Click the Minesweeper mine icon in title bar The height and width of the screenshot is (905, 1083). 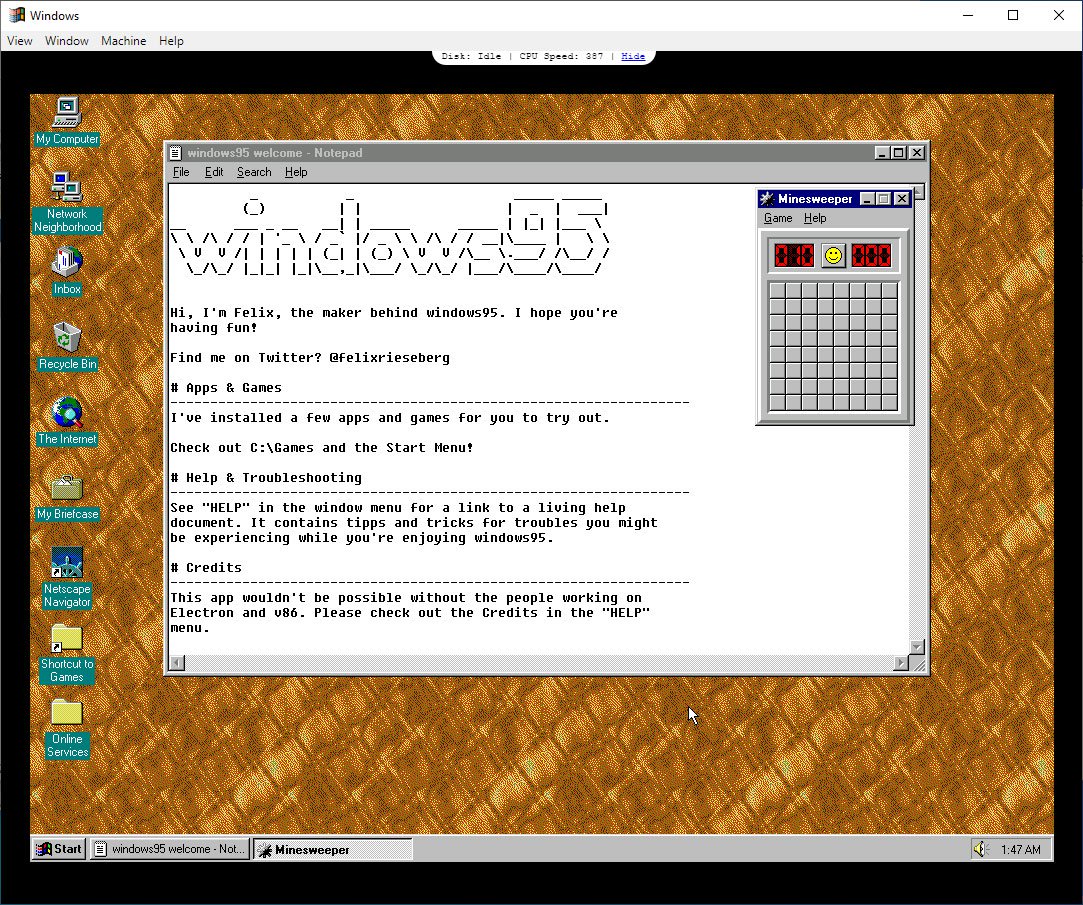pyautogui.click(x=767, y=199)
